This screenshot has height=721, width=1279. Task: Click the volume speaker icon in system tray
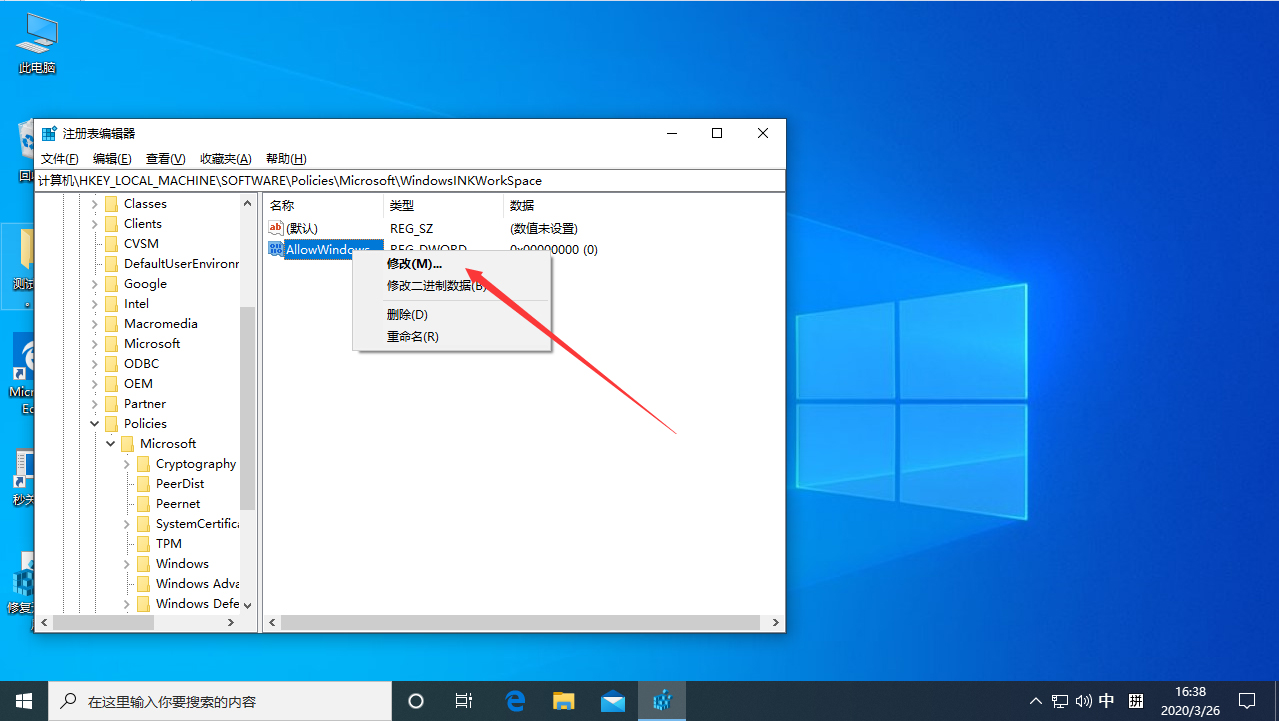tap(1083, 700)
